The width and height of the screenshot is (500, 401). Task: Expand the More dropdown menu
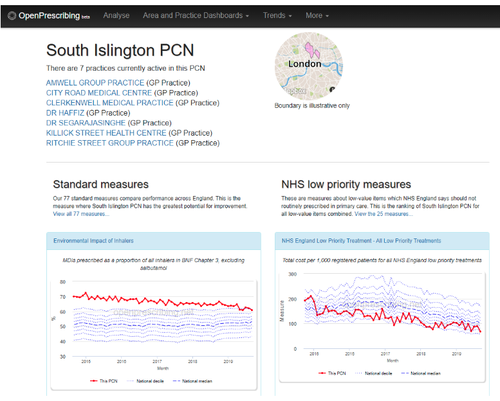(x=317, y=15)
